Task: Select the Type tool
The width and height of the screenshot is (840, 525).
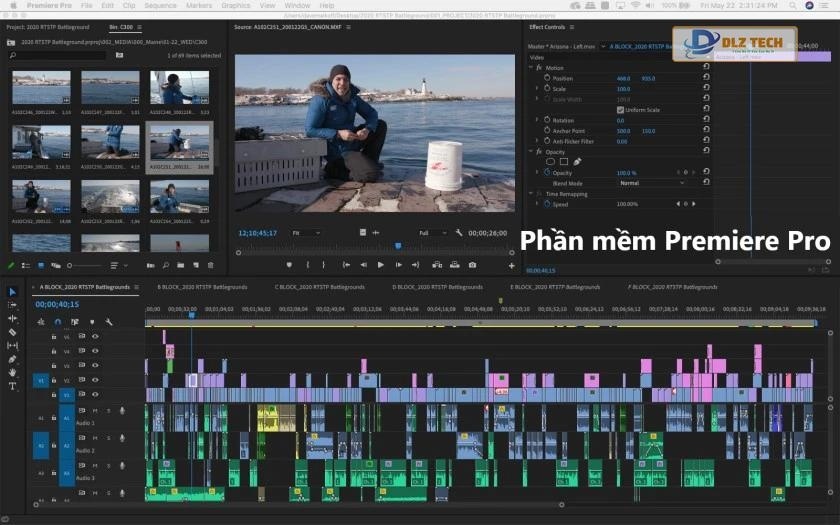Action: (13, 386)
